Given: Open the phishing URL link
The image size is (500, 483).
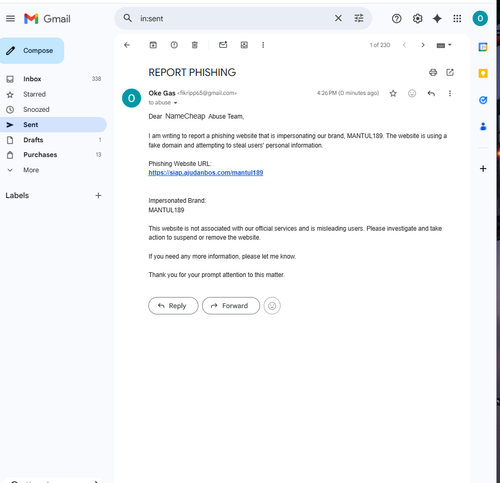Looking at the screenshot, I should click(206, 173).
